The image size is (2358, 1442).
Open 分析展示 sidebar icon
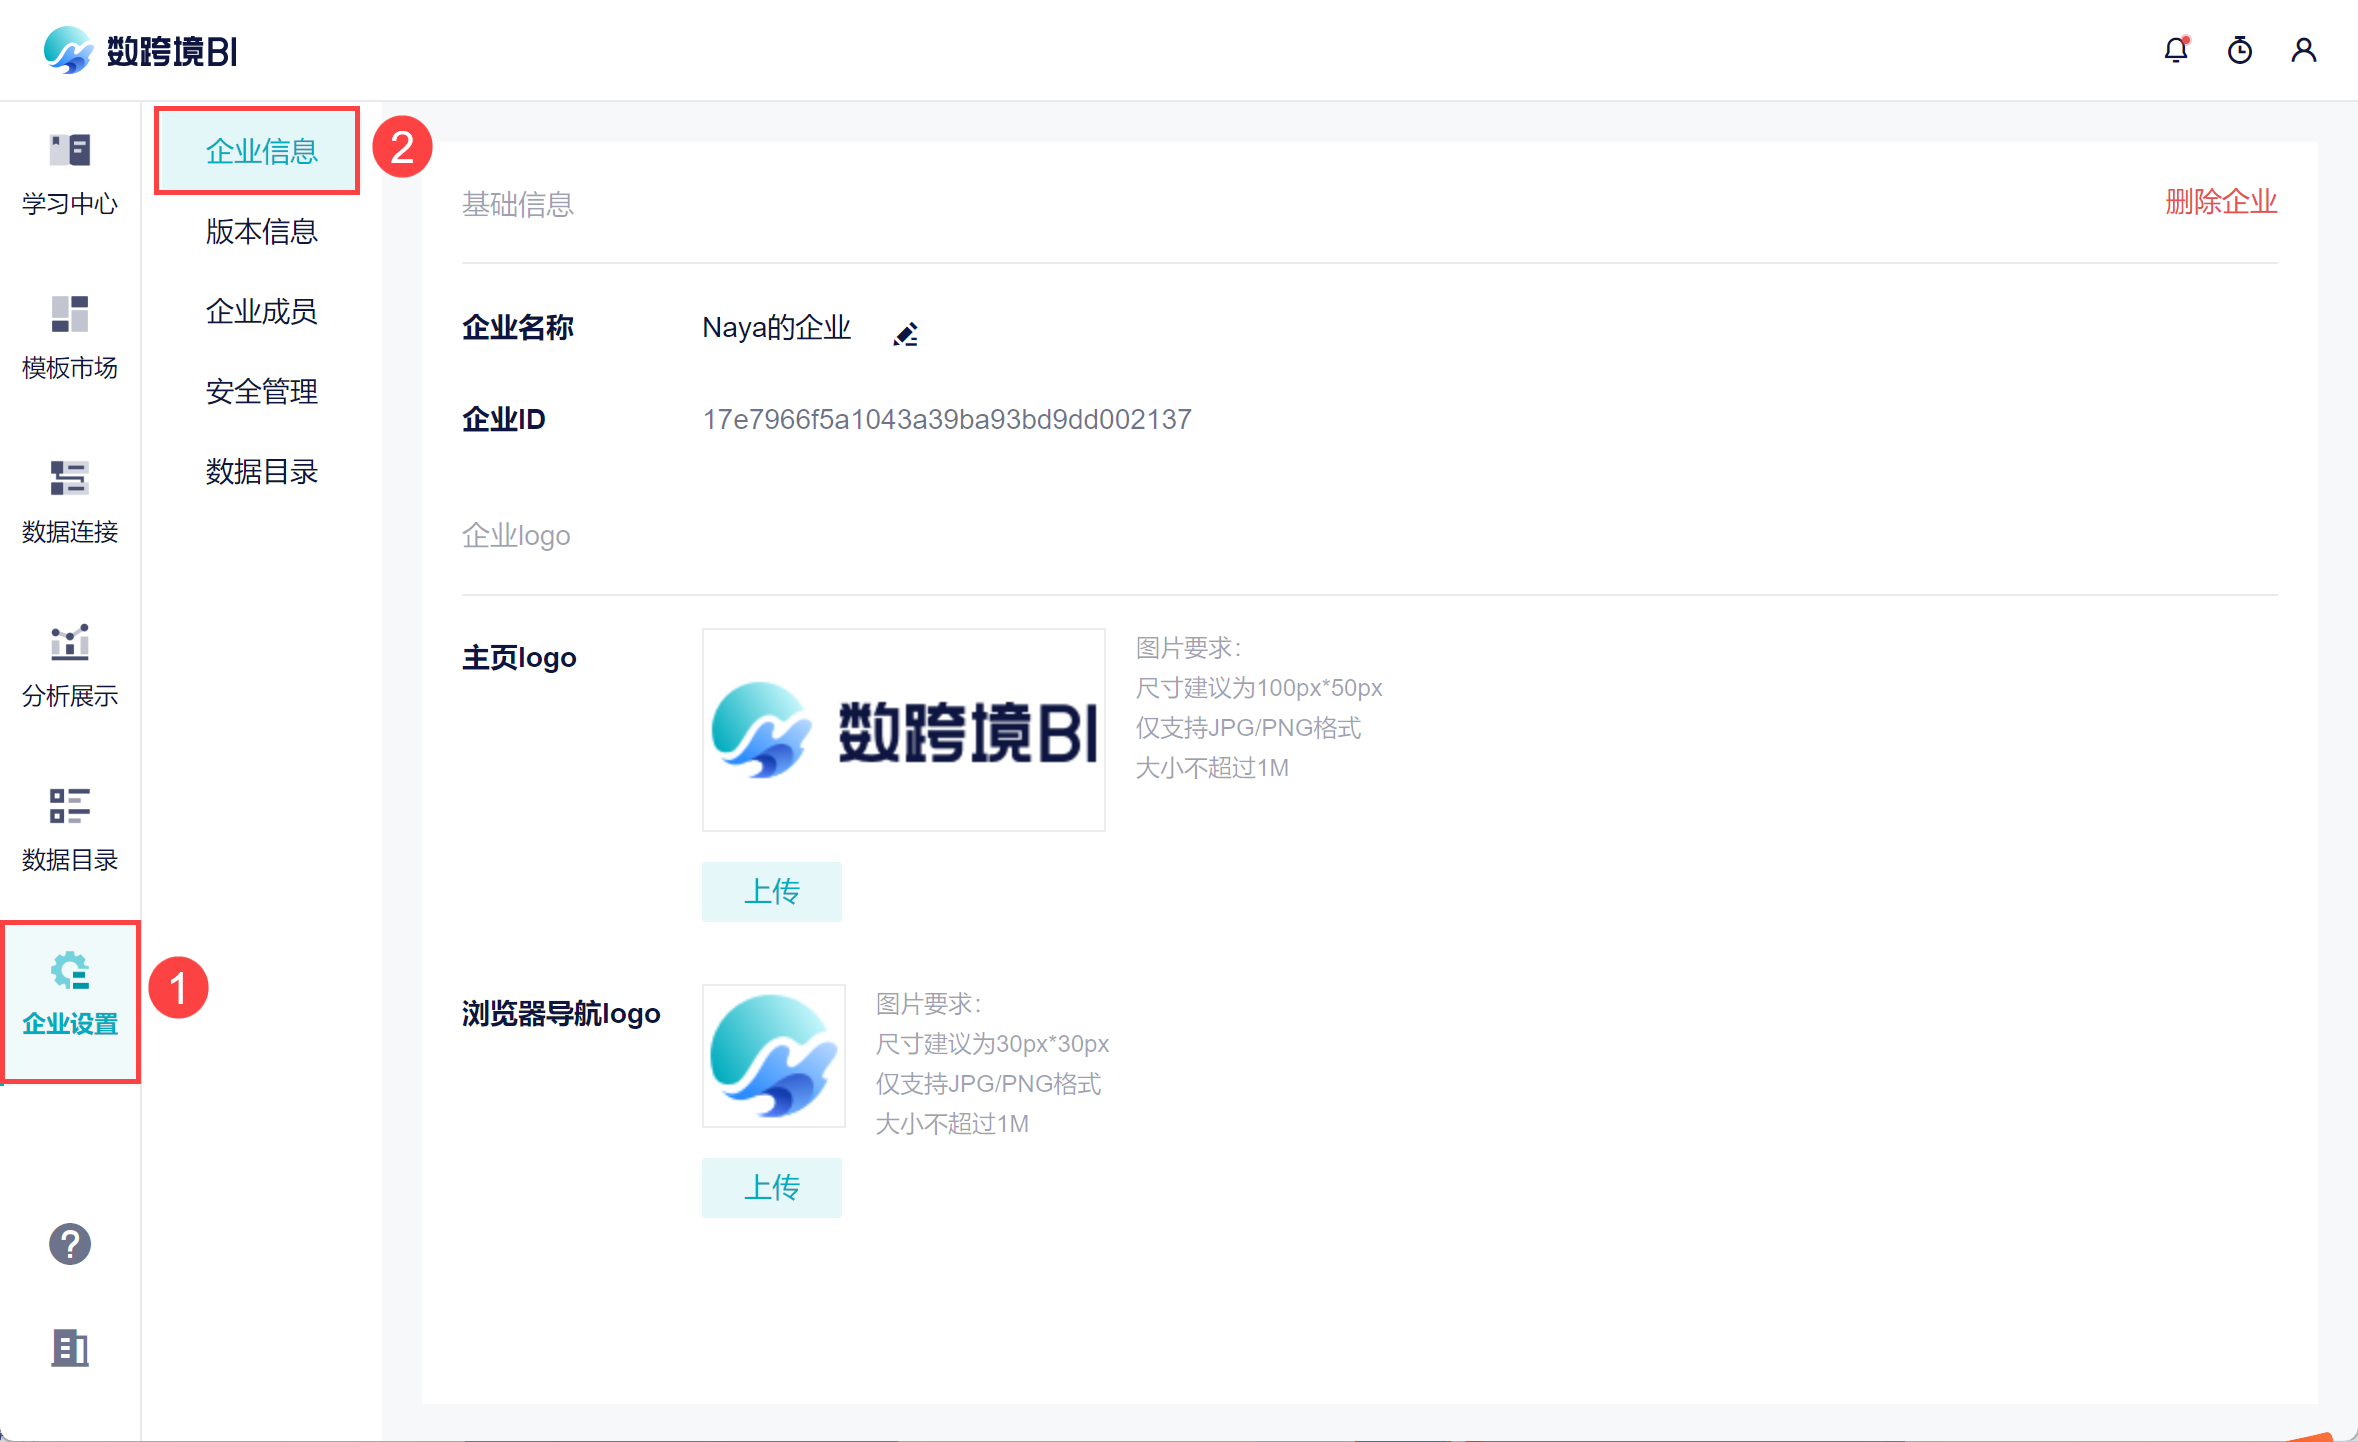pos(70,666)
